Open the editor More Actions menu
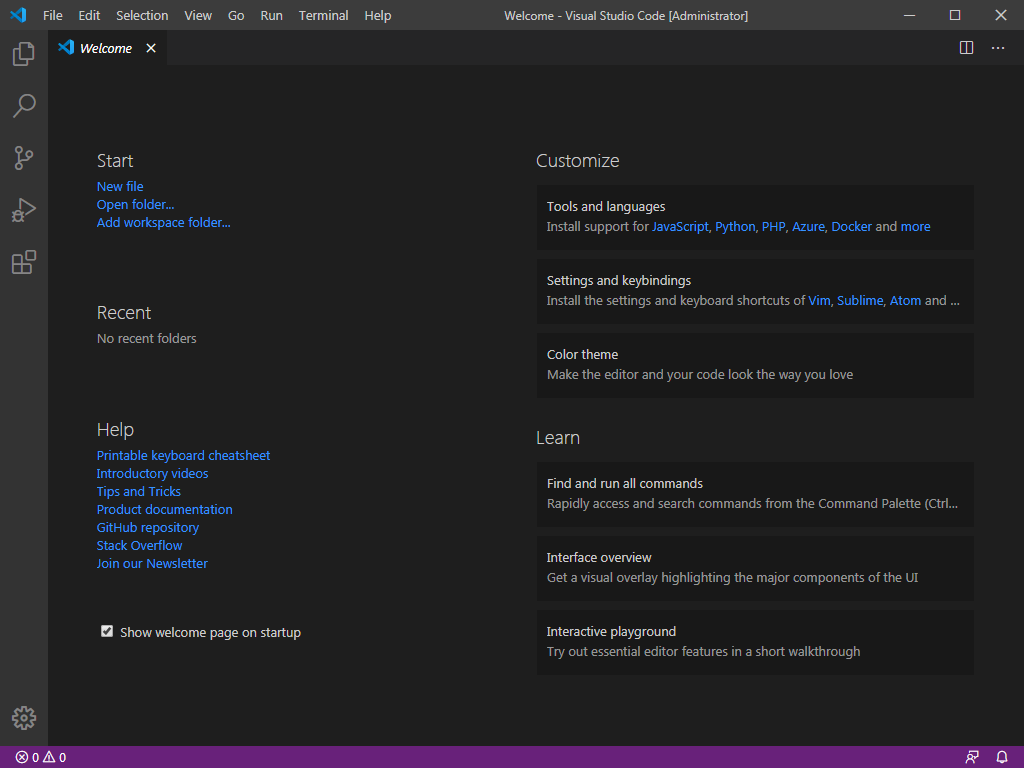This screenshot has width=1024, height=768. click(x=997, y=47)
